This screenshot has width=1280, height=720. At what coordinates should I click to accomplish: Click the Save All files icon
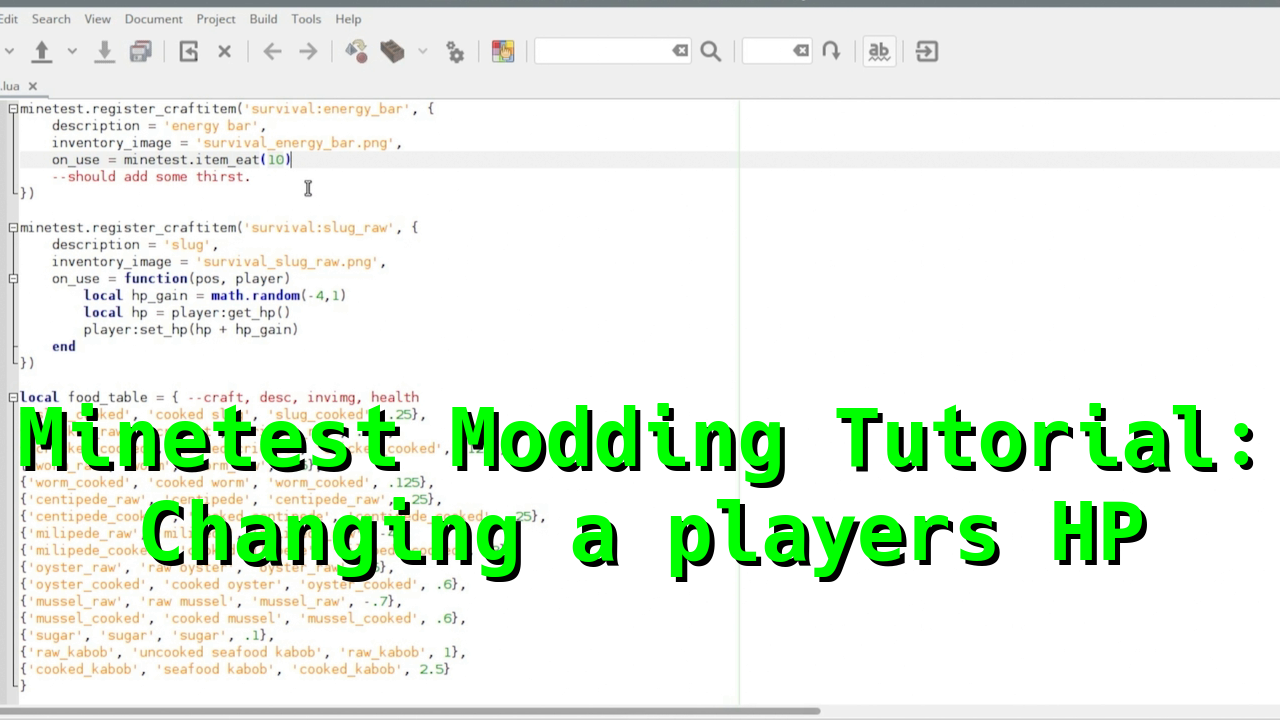click(141, 51)
